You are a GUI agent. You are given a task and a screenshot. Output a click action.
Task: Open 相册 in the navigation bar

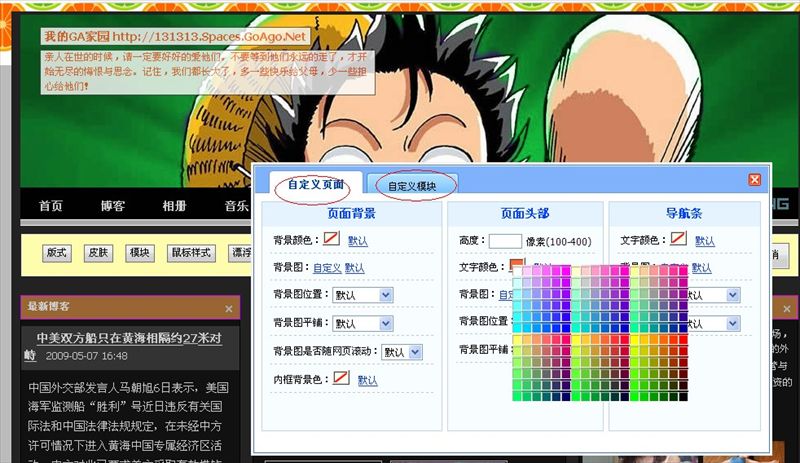174,206
